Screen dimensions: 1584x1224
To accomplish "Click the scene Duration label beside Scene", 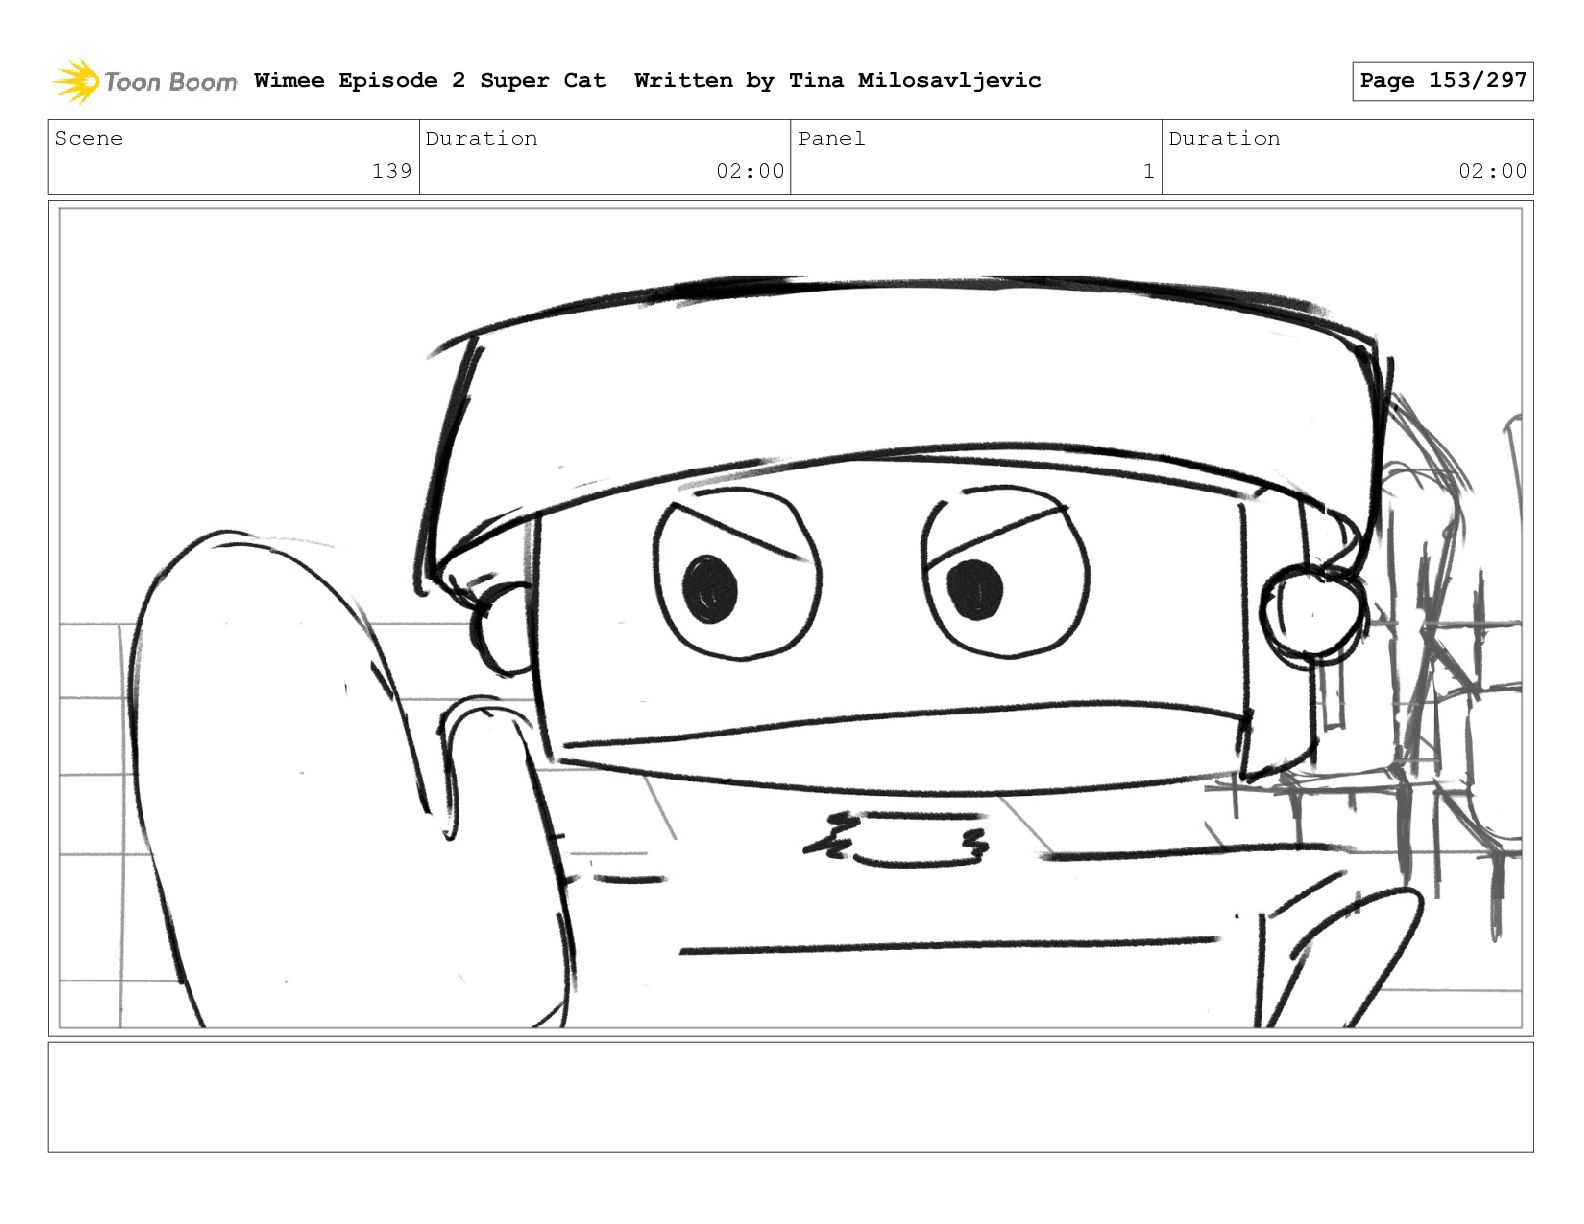I will tap(481, 139).
